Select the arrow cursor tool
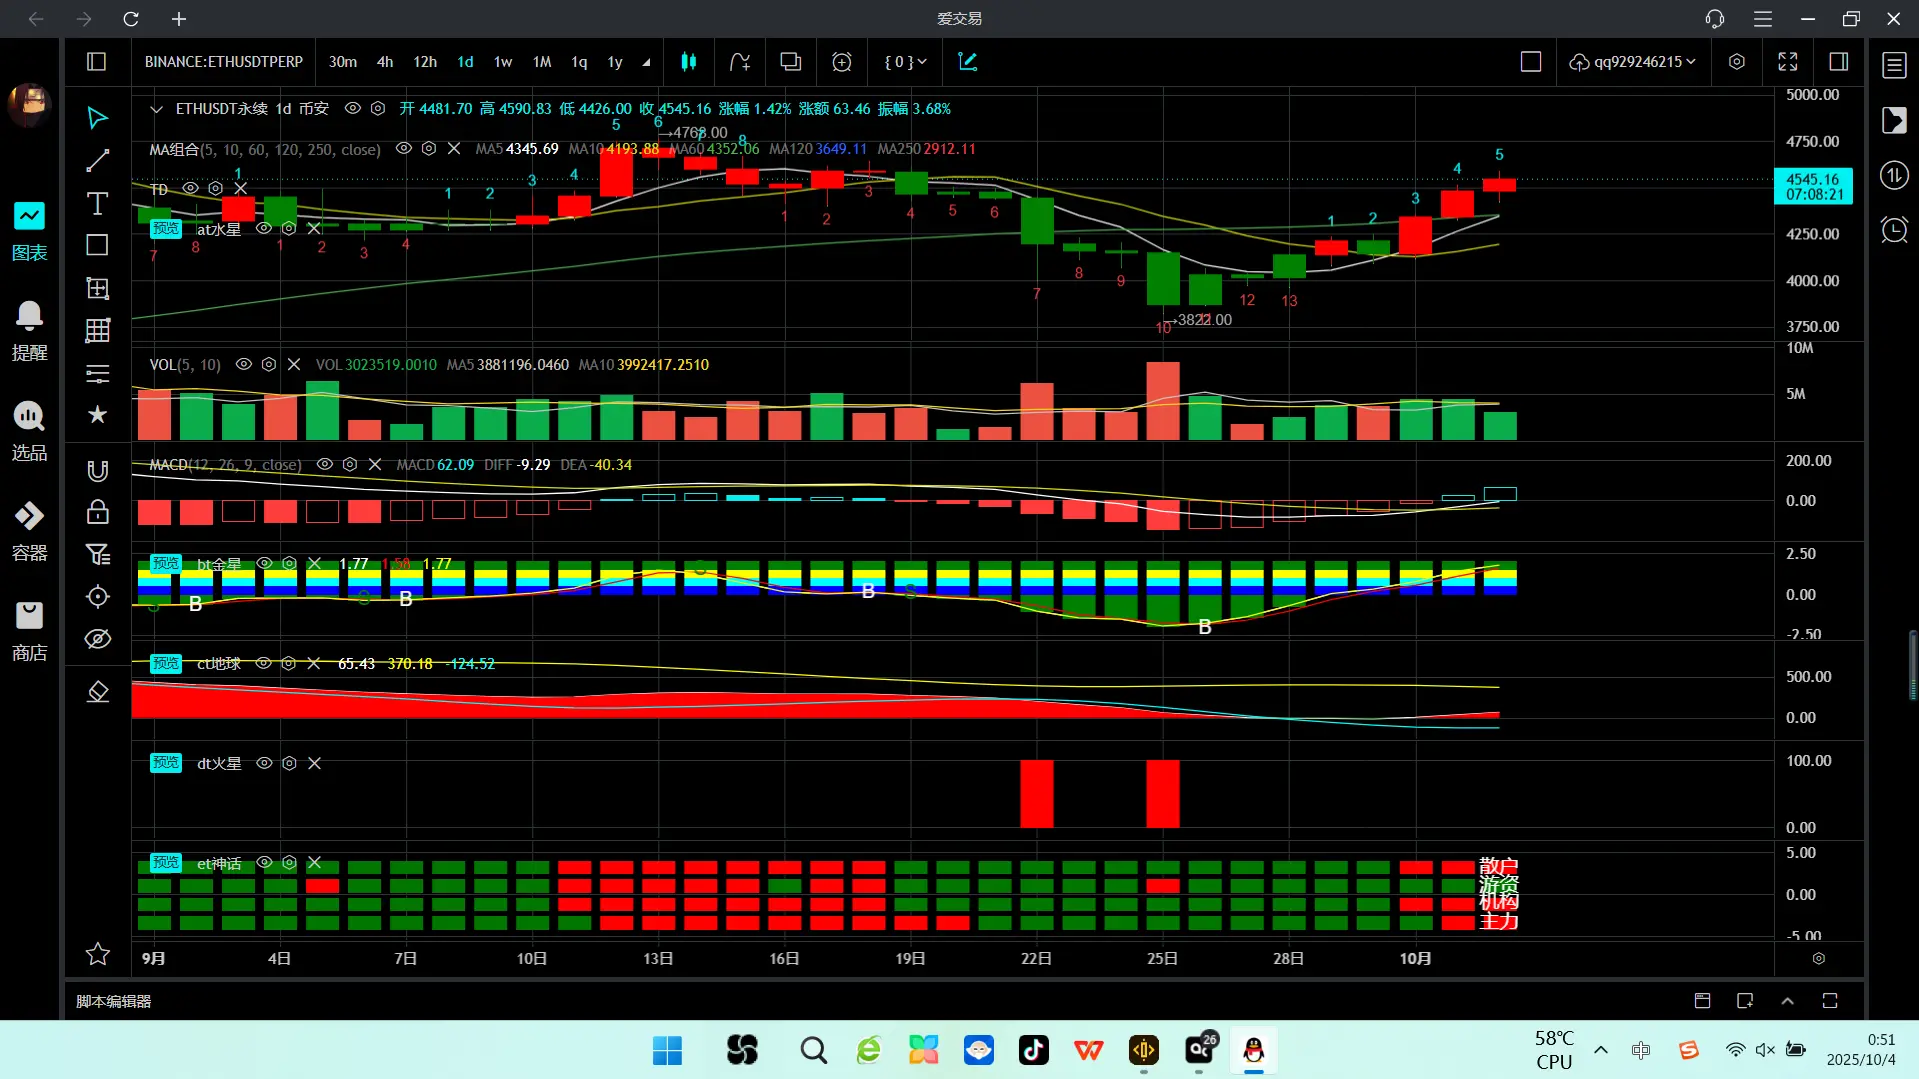This screenshot has height=1079, width=1919. (97, 118)
